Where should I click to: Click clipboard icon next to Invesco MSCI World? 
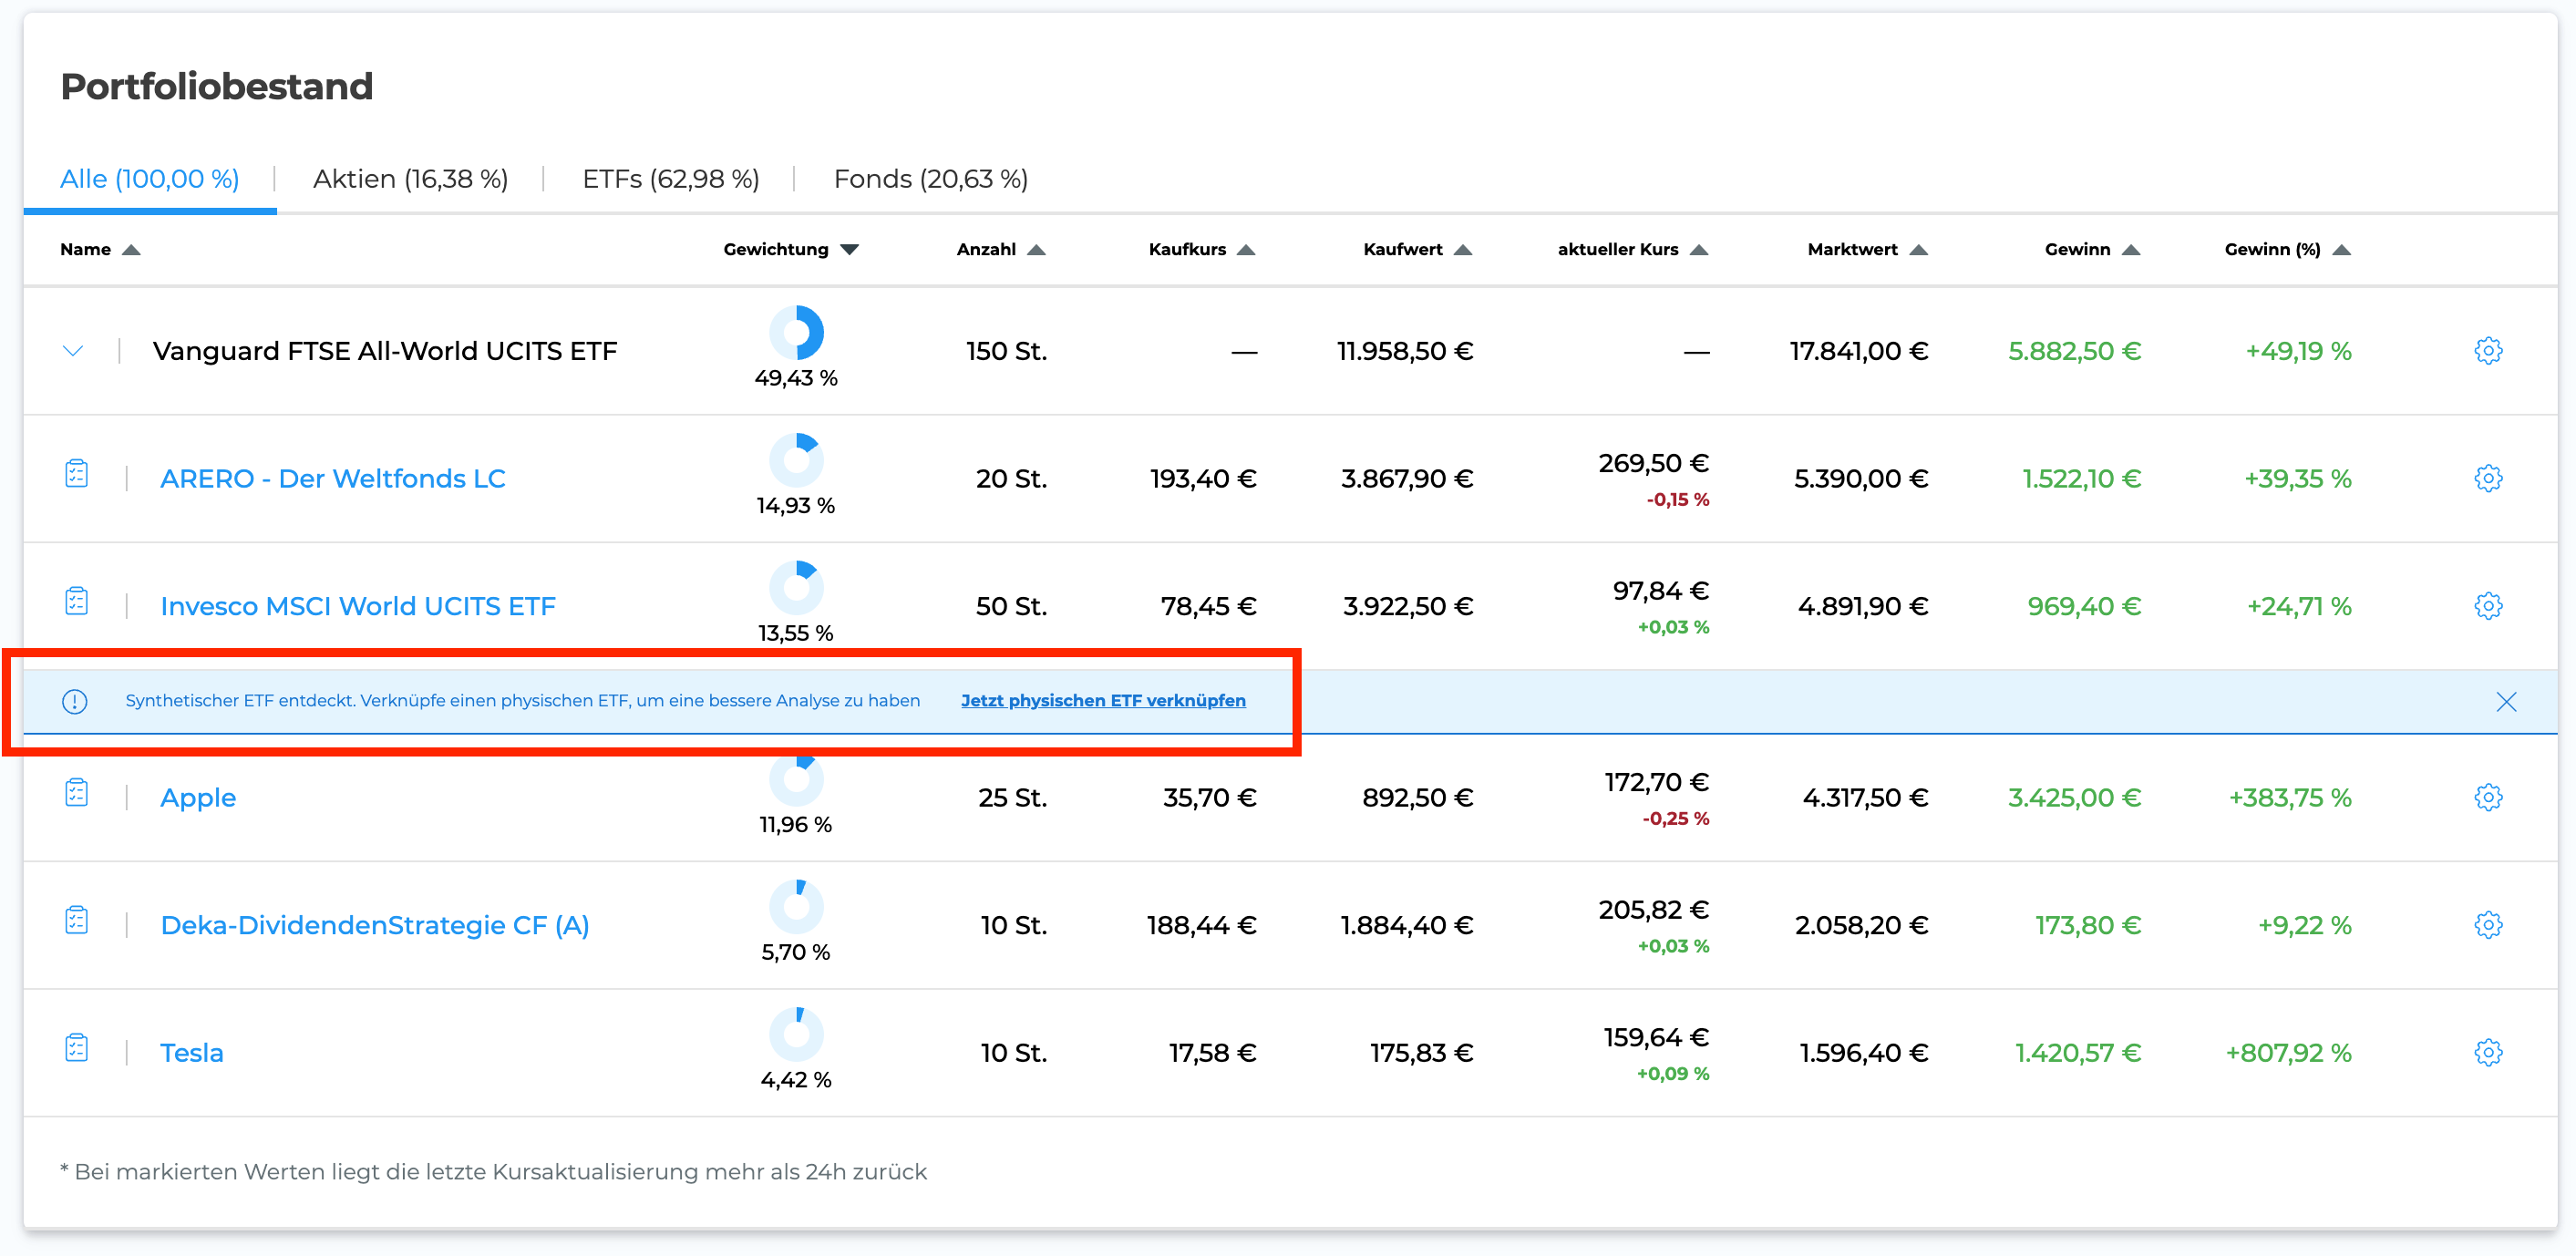(x=77, y=601)
